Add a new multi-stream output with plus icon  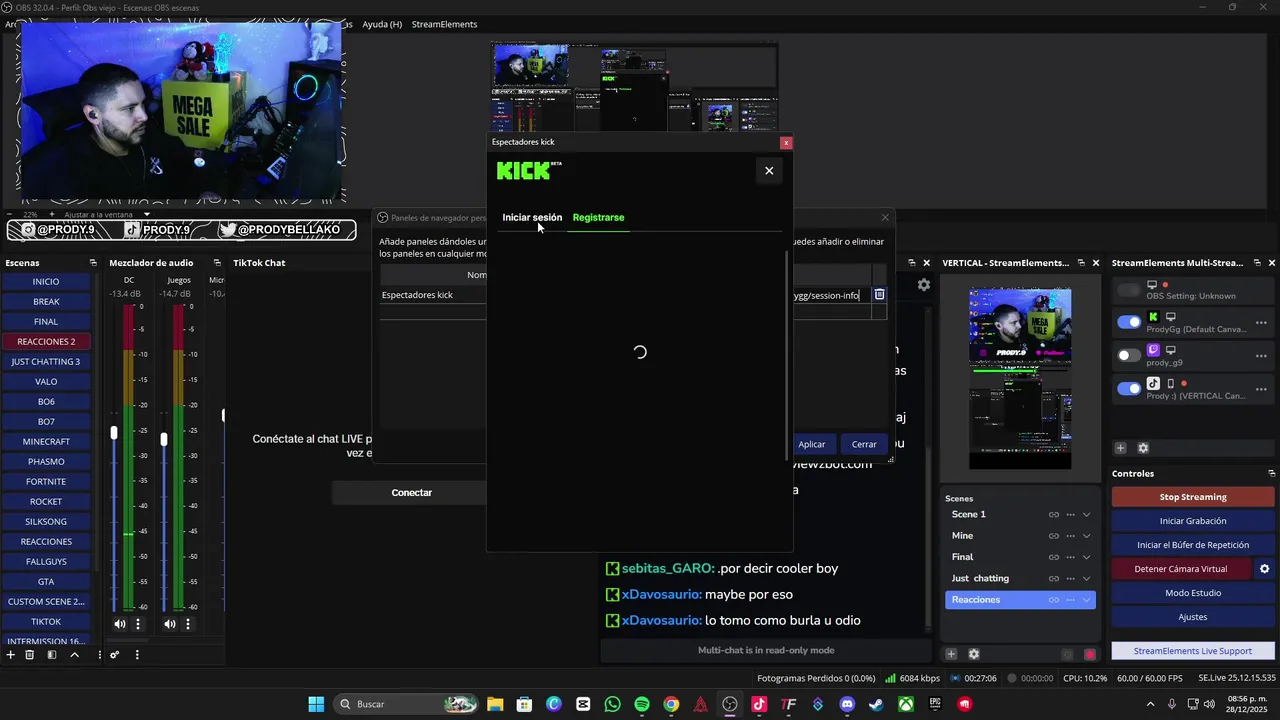(x=1120, y=448)
